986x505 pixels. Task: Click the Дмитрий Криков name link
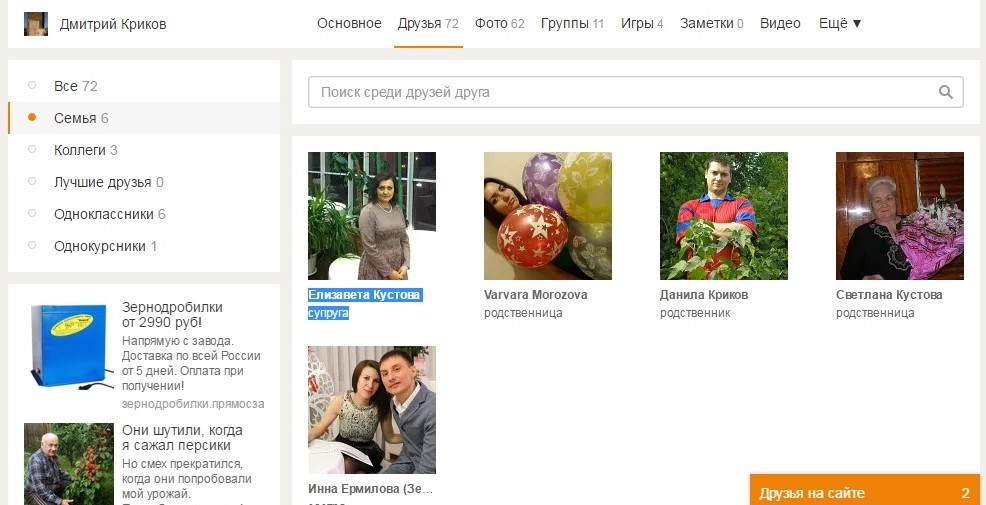tap(113, 25)
